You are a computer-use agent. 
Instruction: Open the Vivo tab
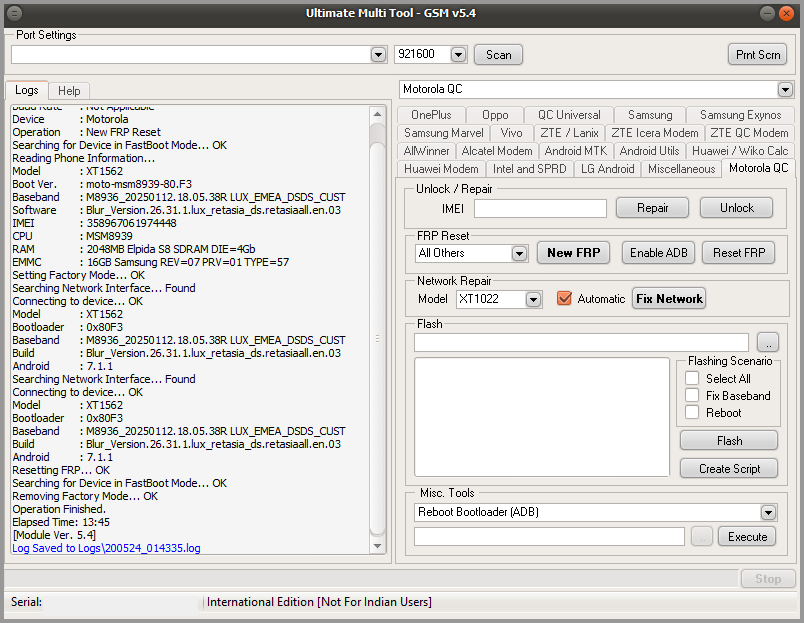click(x=511, y=133)
